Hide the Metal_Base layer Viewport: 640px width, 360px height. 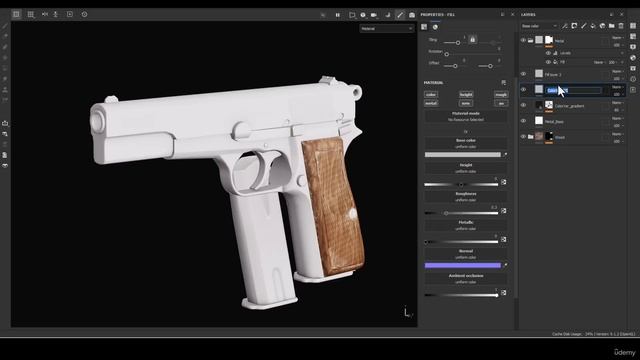click(523, 121)
